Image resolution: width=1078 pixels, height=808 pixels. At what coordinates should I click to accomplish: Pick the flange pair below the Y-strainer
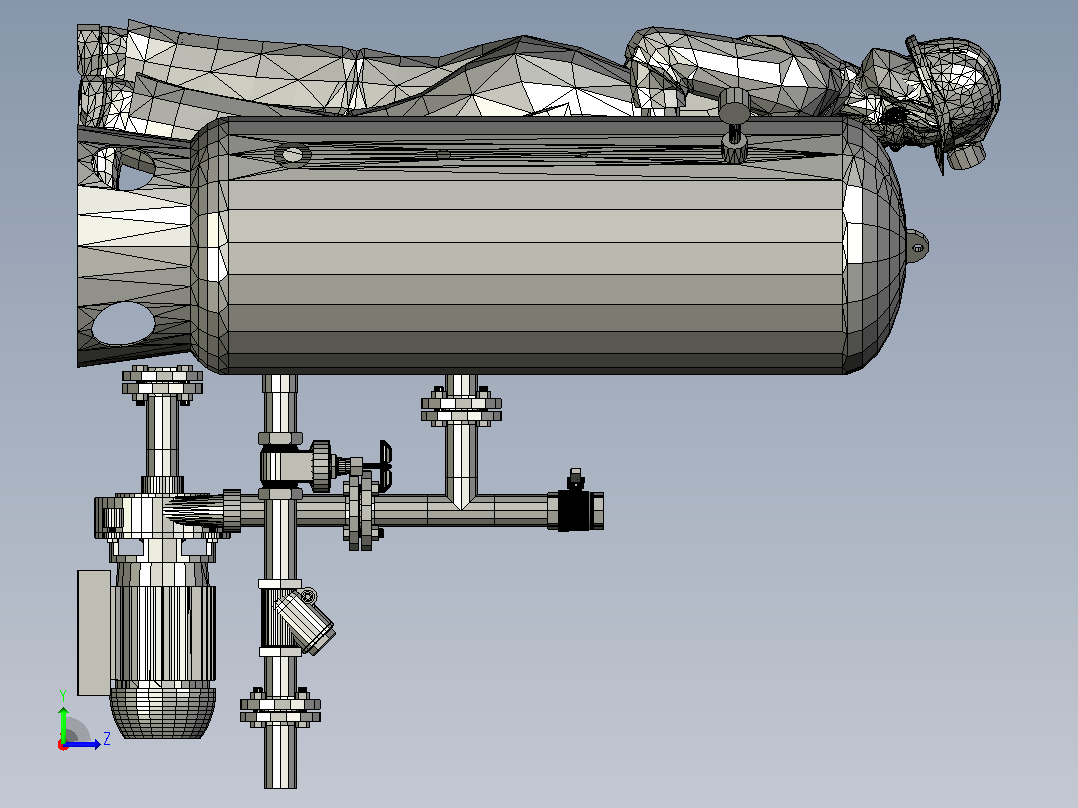click(280, 708)
